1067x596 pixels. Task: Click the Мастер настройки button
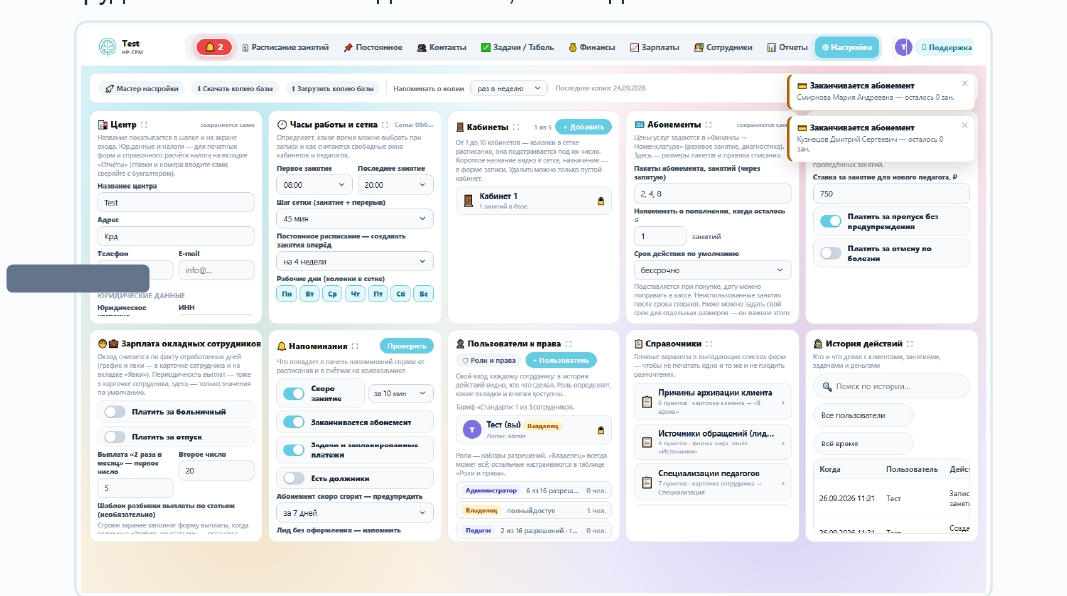[142, 88]
